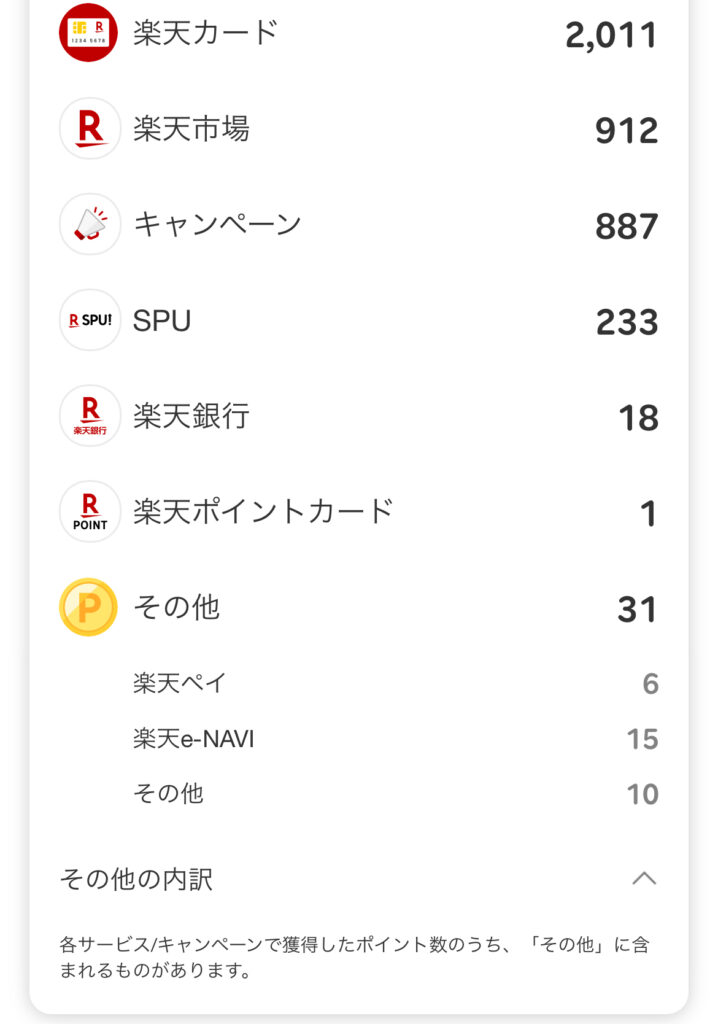This screenshot has width=718, height=1024.
Task: Tap the Rakuten Card icon
Action: click(x=89, y=33)
